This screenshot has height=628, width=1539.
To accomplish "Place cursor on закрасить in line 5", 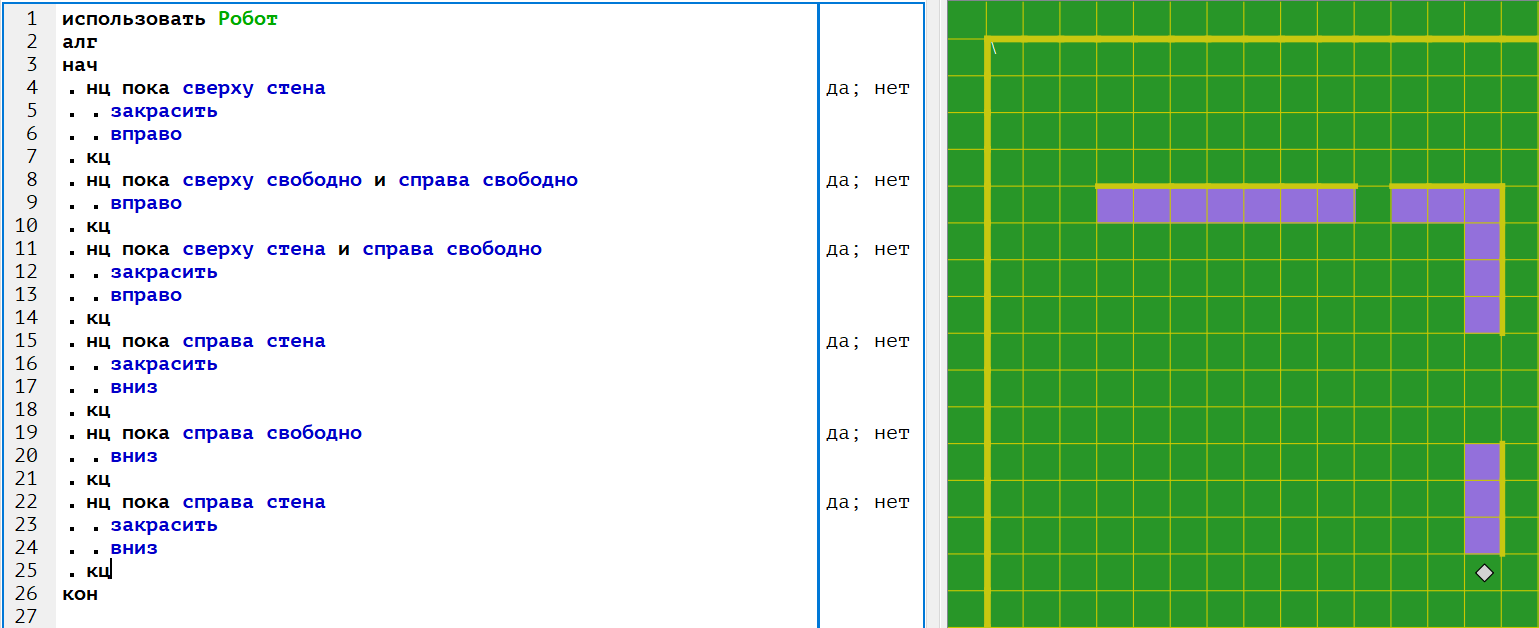I will tap(164, 111).
